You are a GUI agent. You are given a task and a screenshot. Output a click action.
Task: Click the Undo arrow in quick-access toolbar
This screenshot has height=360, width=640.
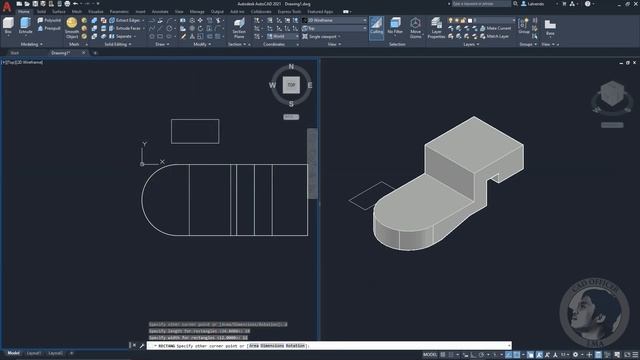[76, 4]
